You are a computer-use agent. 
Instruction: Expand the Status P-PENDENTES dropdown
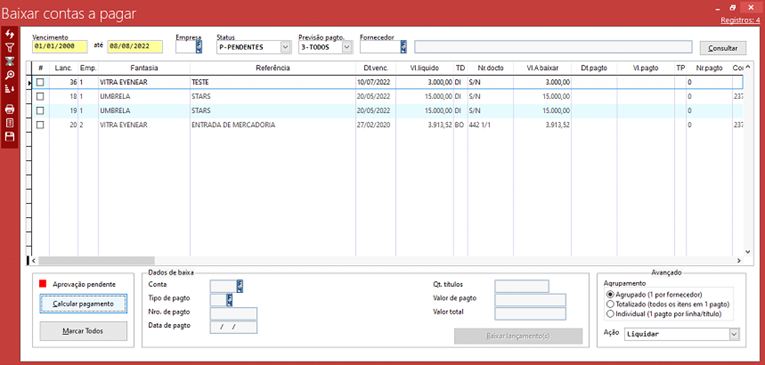[285, 47]
